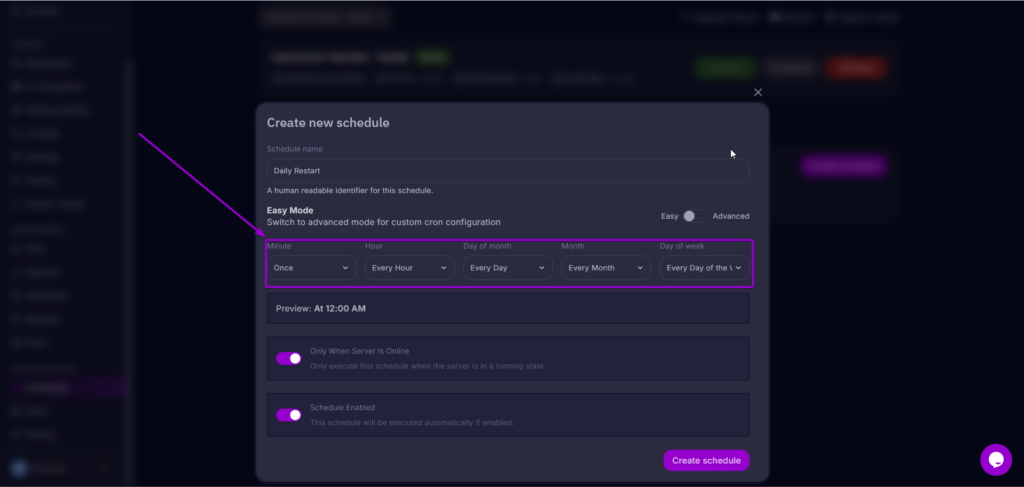Click the Switch to advanced mode description text

coord(383,222)
